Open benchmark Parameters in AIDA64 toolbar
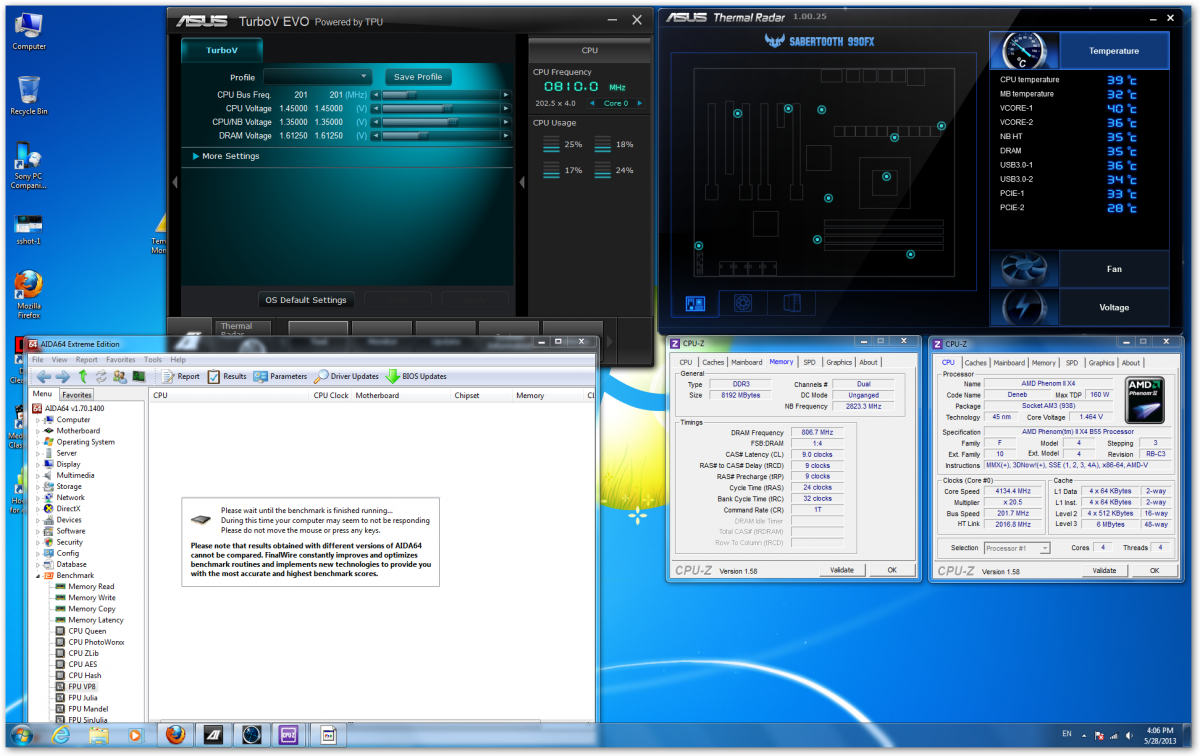The image size is (1200, 756). pos(280,376)
